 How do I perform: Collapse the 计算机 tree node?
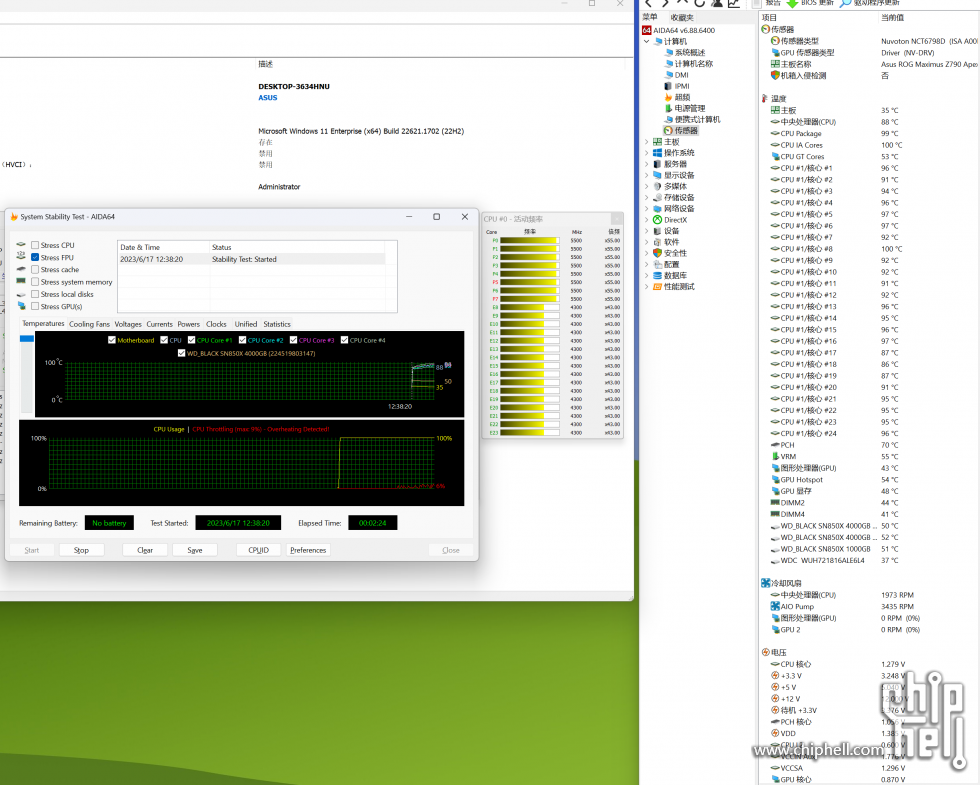point(647,41)
